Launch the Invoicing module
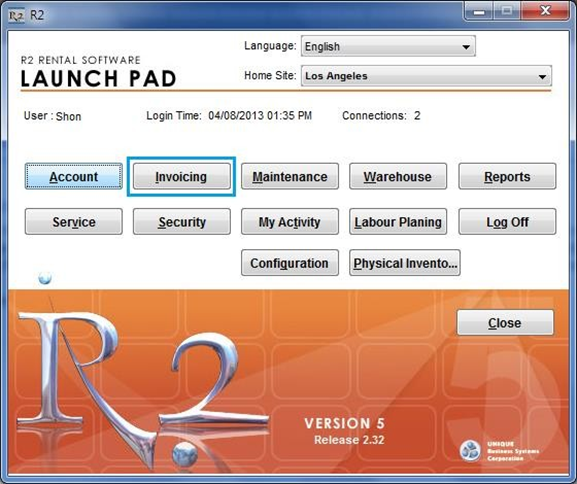The width and height of the screenshot is (577, 484). [181, 177]
